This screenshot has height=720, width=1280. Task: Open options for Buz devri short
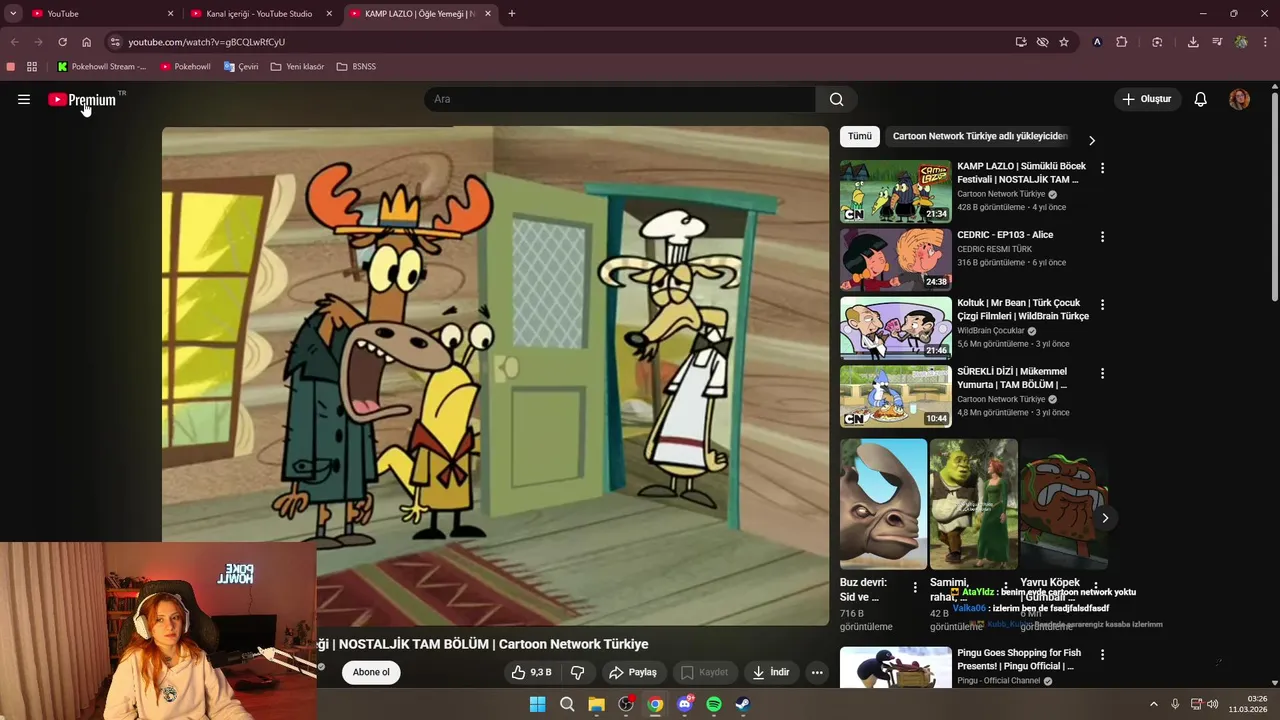click(914, 587)
